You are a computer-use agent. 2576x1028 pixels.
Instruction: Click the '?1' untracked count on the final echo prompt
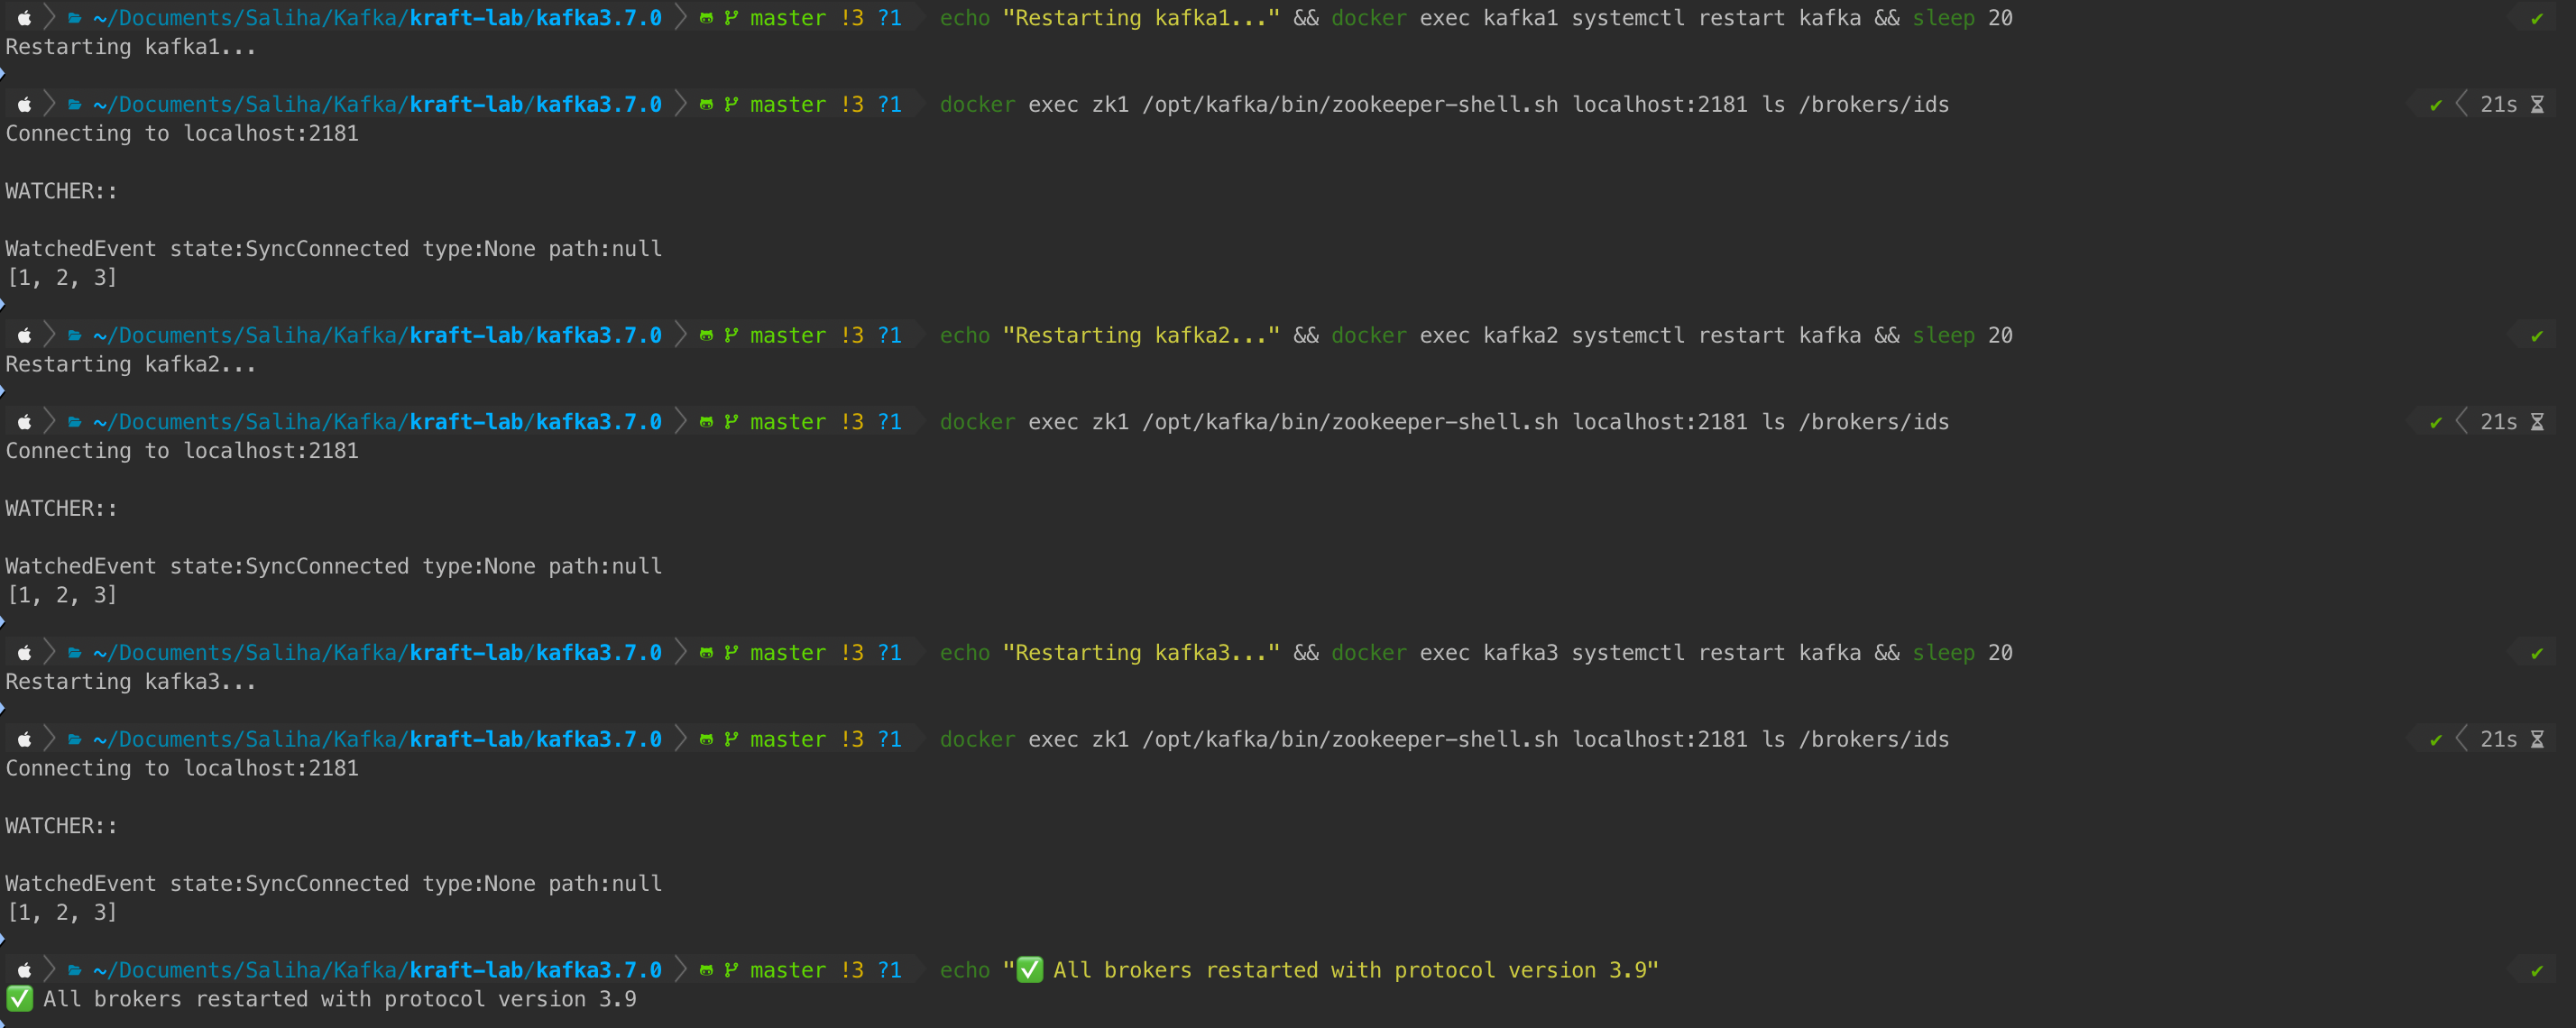pyautogui.click(x=889, y=970)
